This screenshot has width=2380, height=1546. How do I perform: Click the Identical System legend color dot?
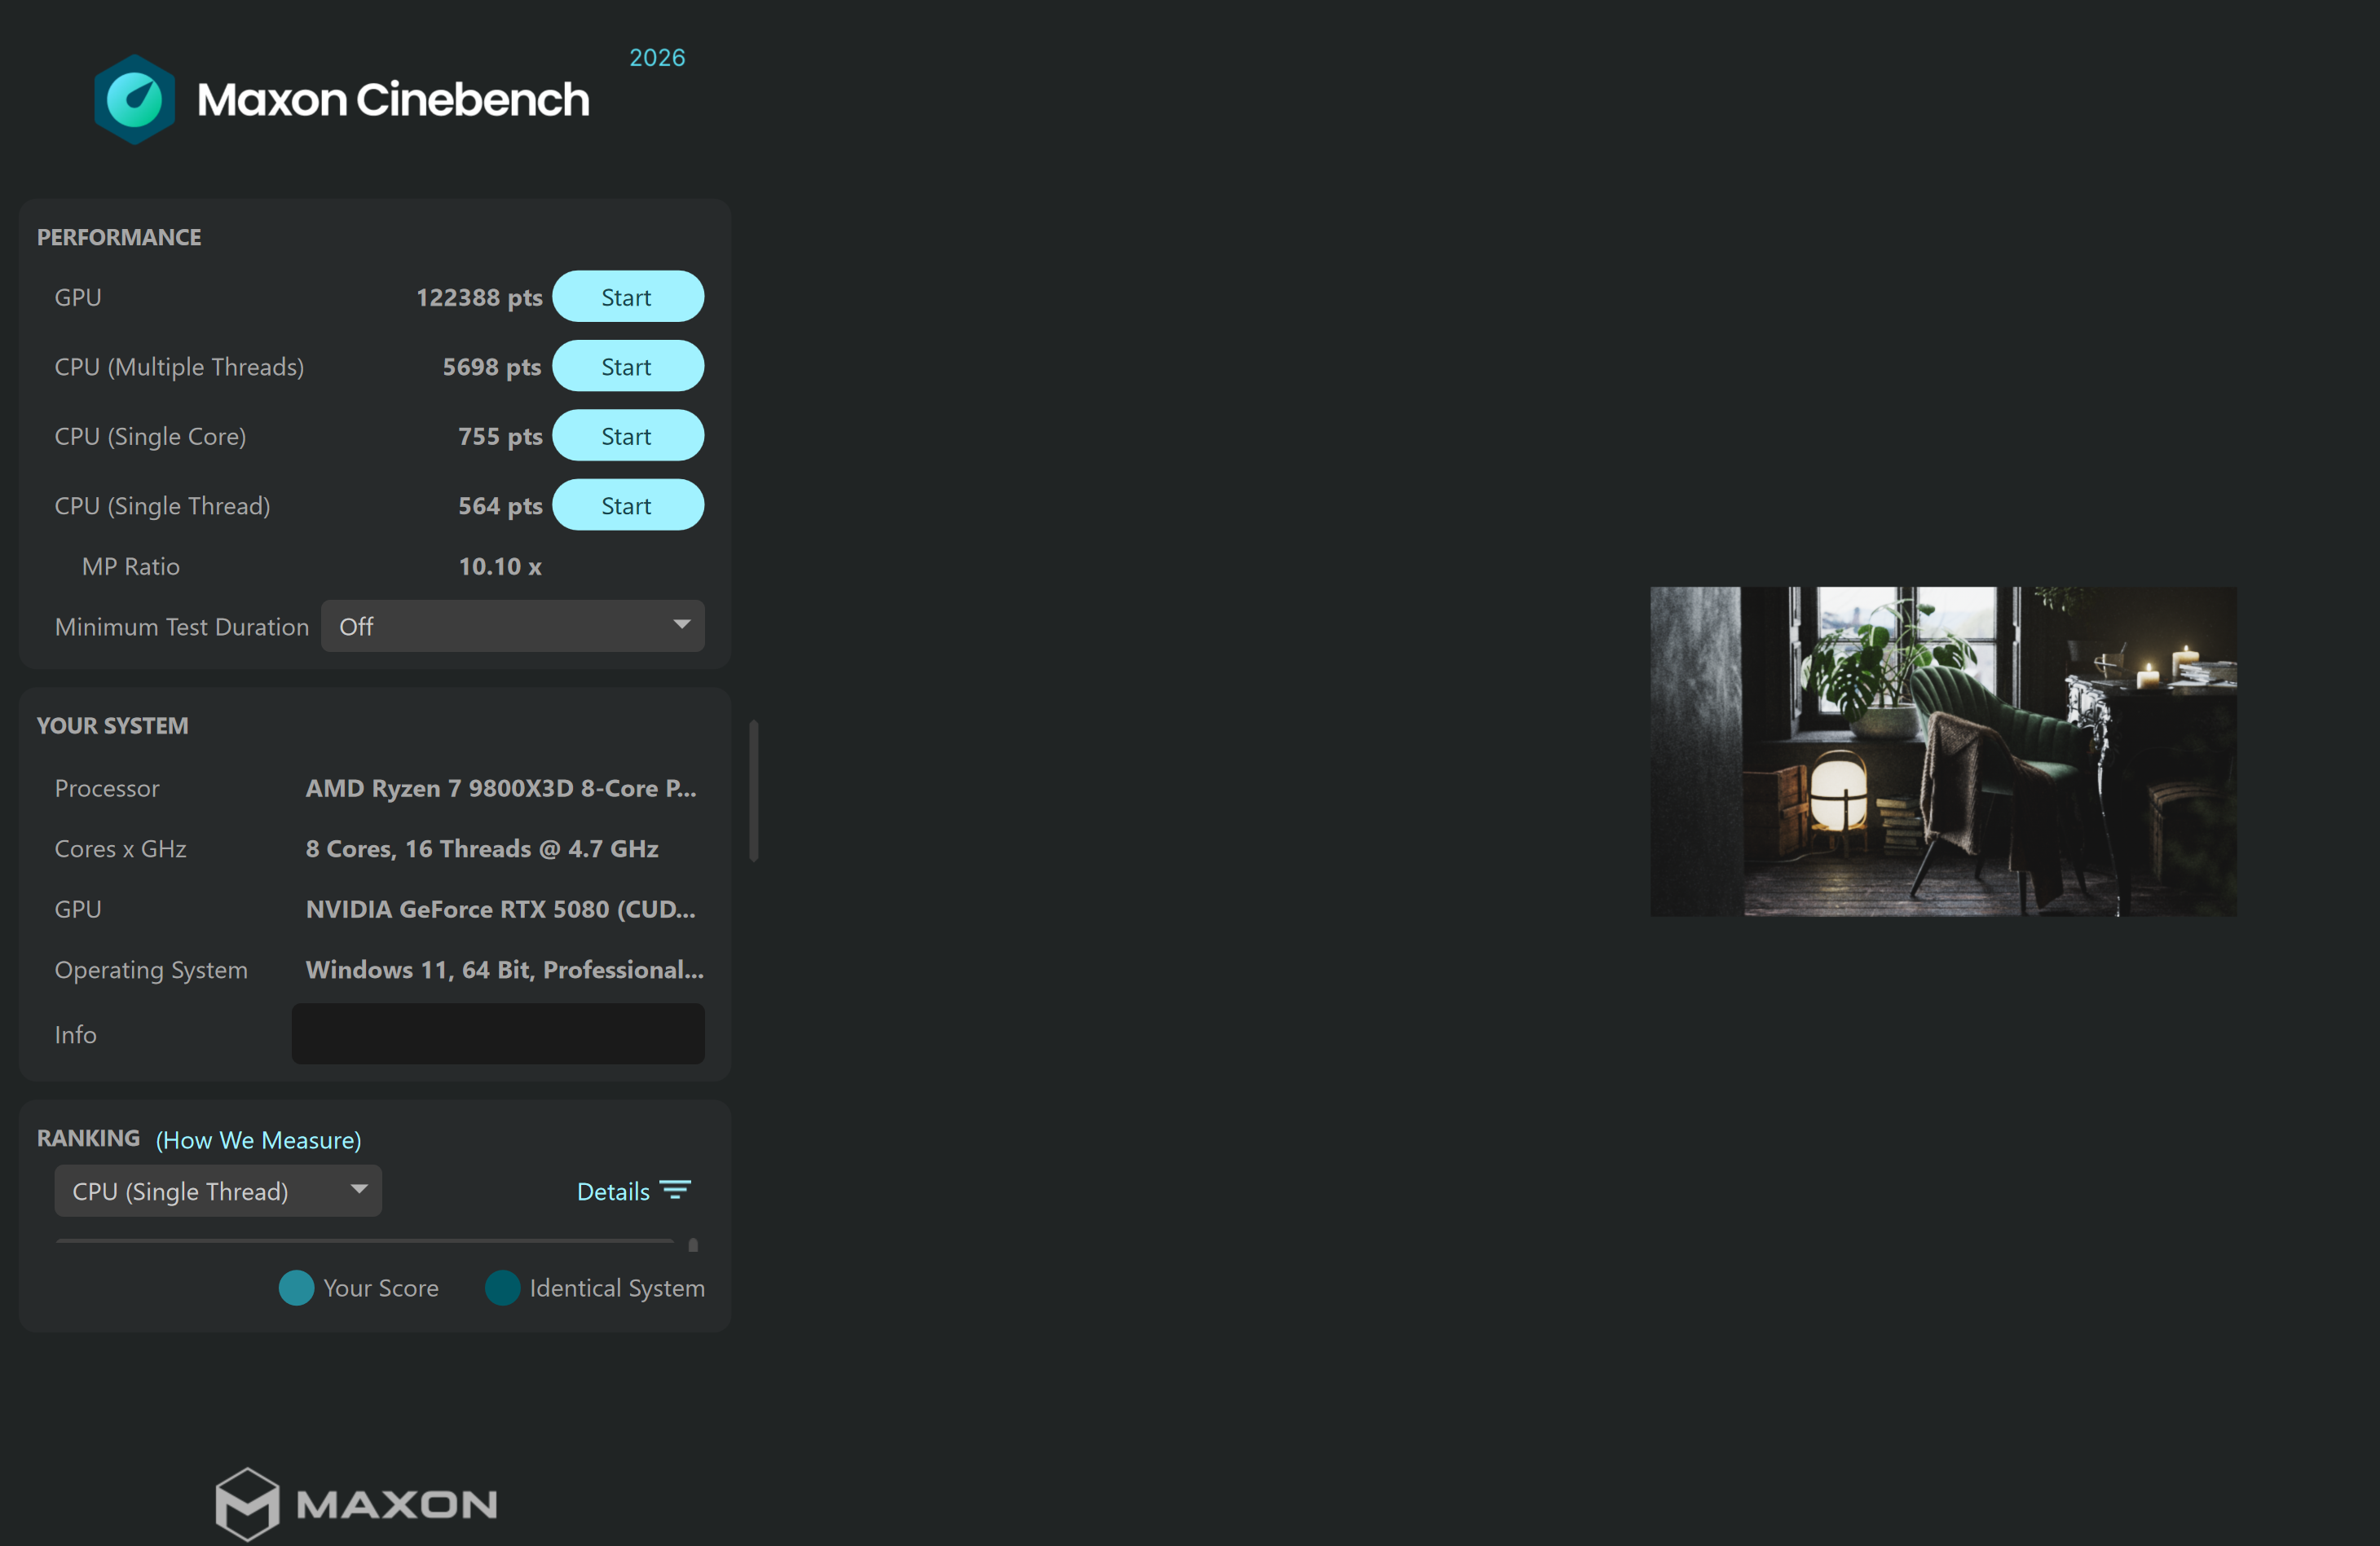tap(502, 1288)
